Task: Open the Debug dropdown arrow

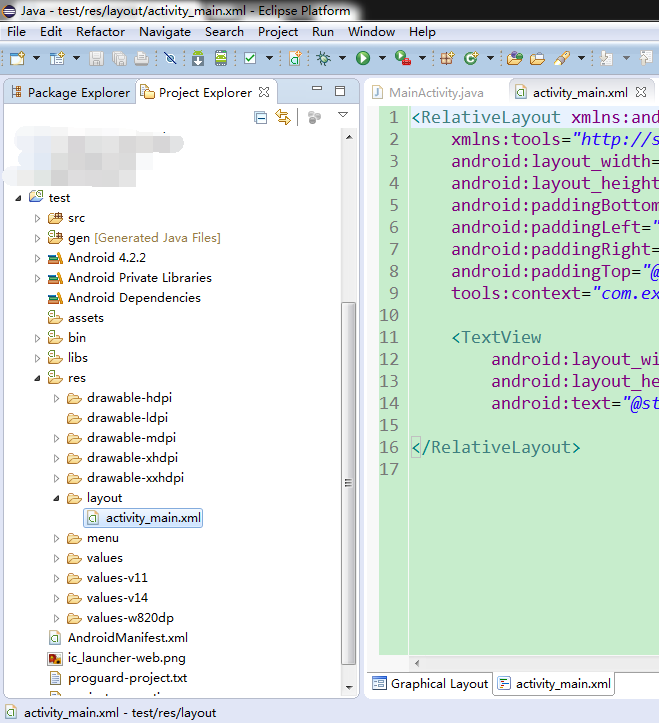Action: pyautogui.click(x=342, y=58)
